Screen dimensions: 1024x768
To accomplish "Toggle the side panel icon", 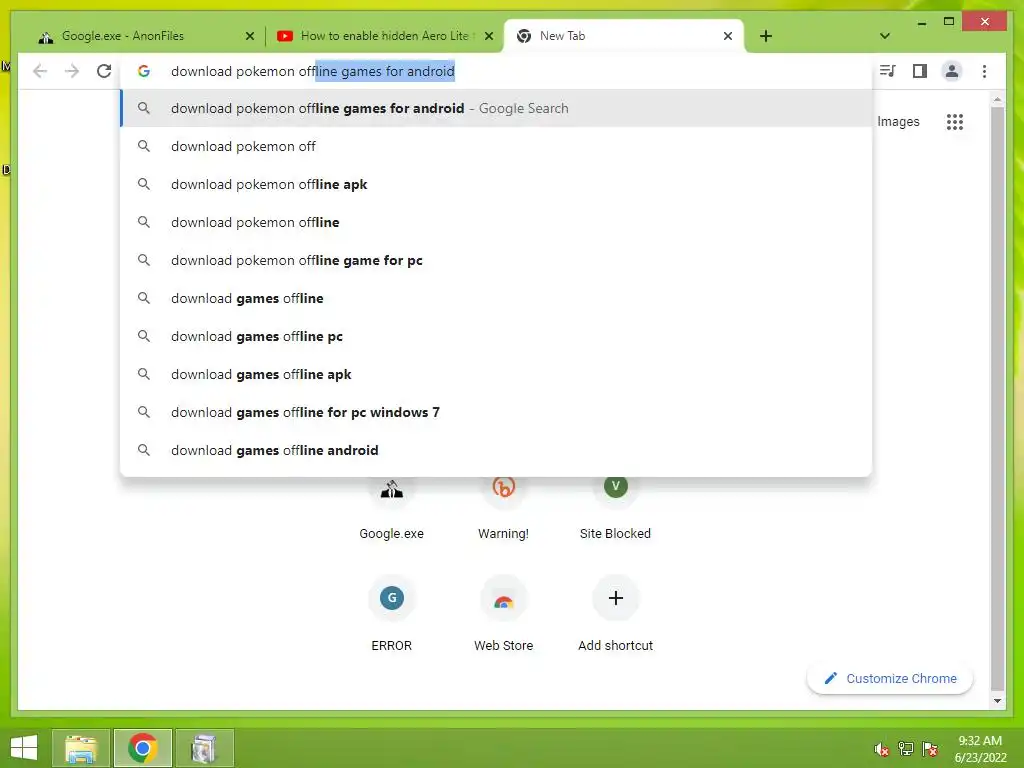I will point(920,71).
